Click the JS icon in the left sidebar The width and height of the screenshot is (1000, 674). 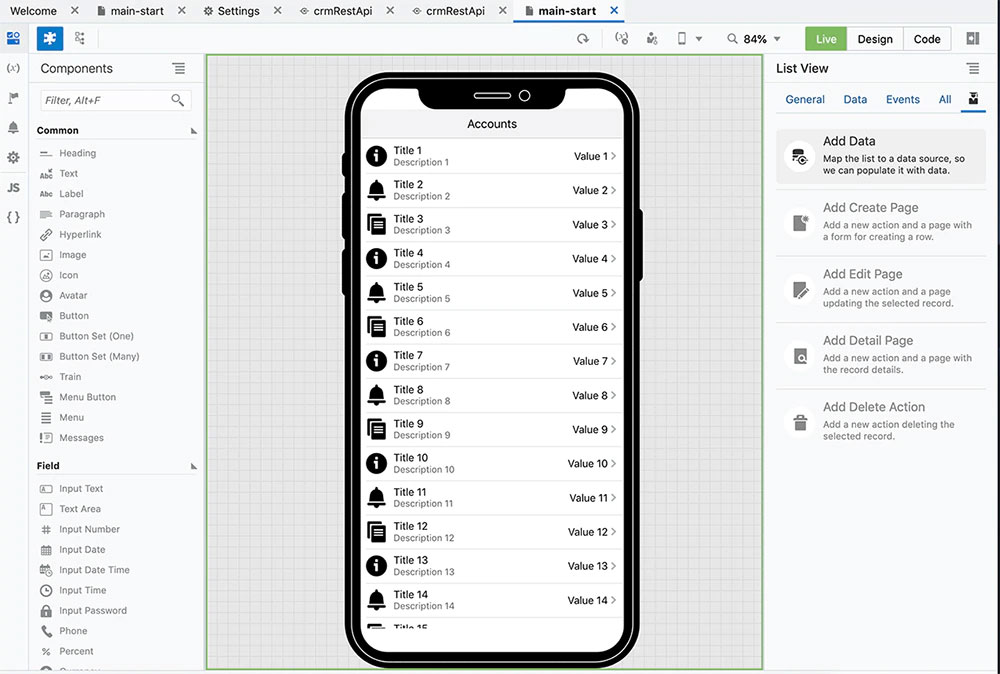pos(13,187)
